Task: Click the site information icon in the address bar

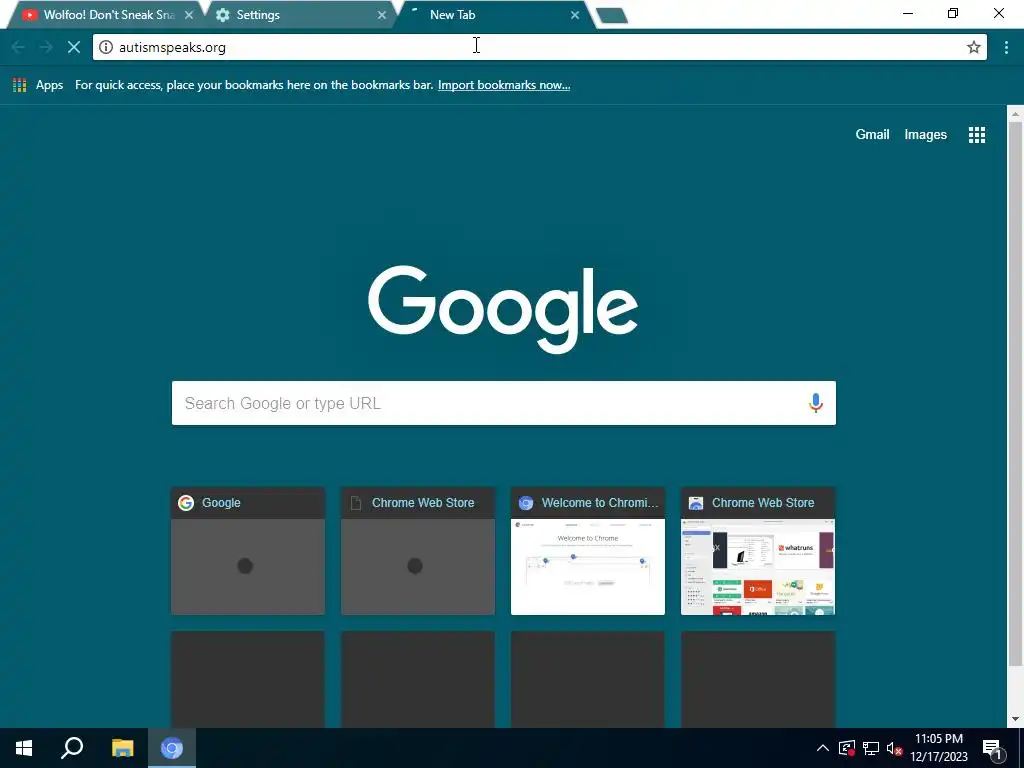Action: point(106,47)
